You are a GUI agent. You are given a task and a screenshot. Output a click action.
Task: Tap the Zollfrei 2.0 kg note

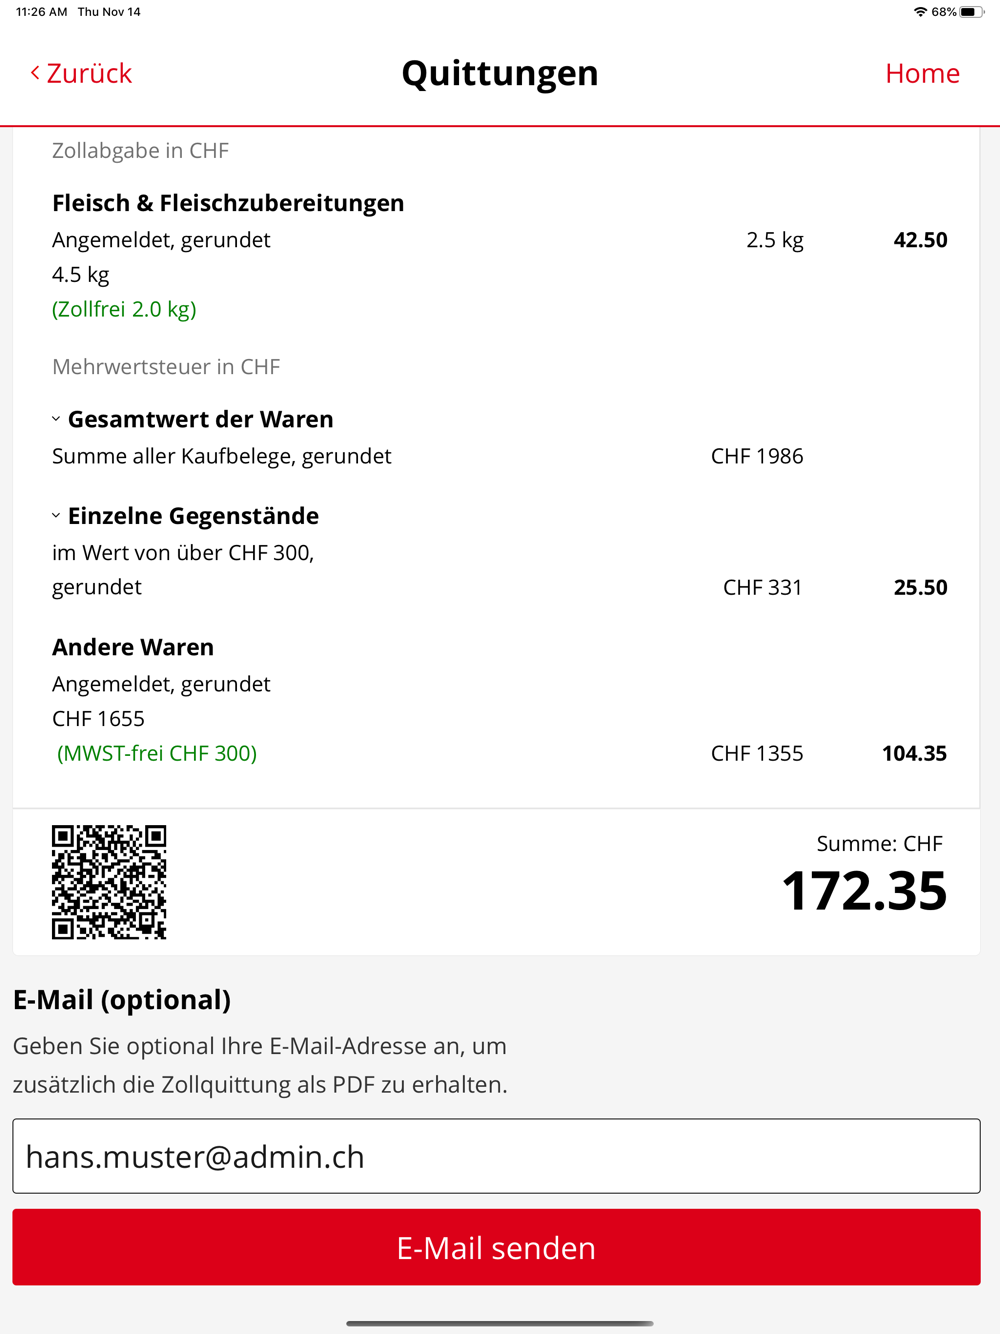124,309
